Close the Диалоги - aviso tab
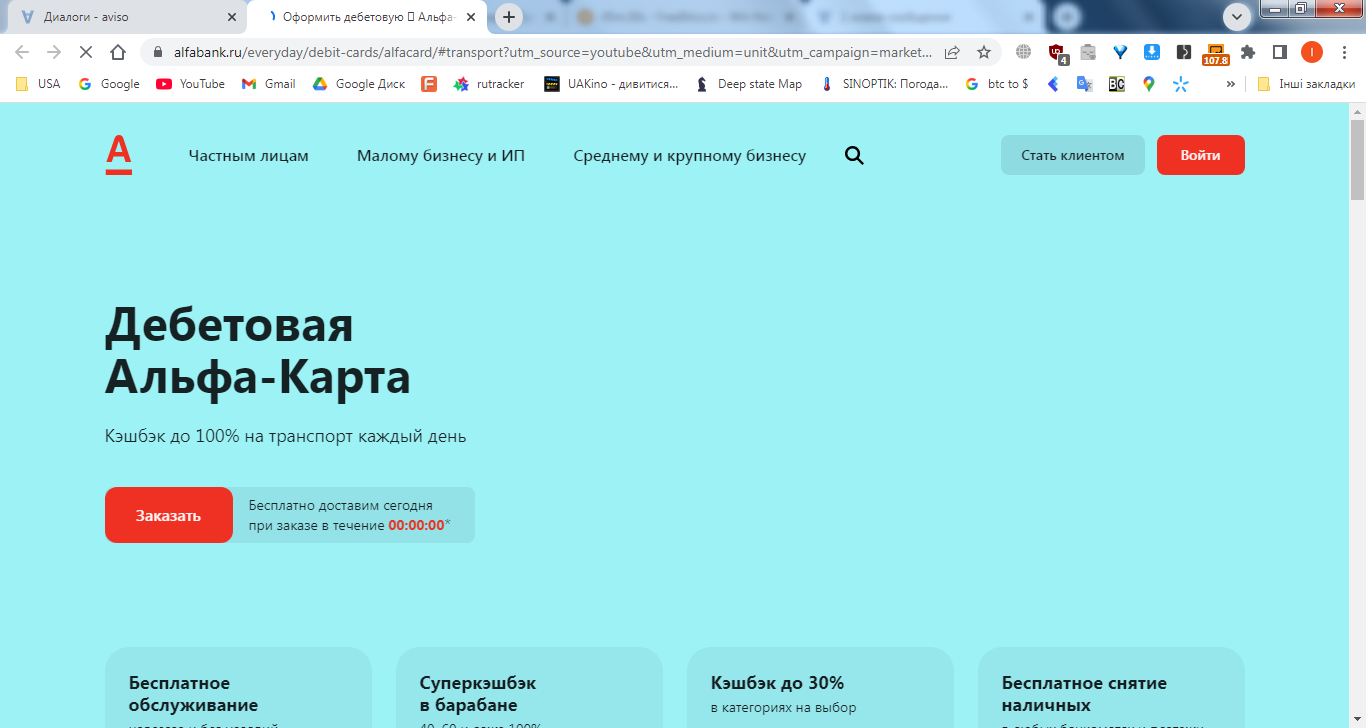 (x=232, y=17)
